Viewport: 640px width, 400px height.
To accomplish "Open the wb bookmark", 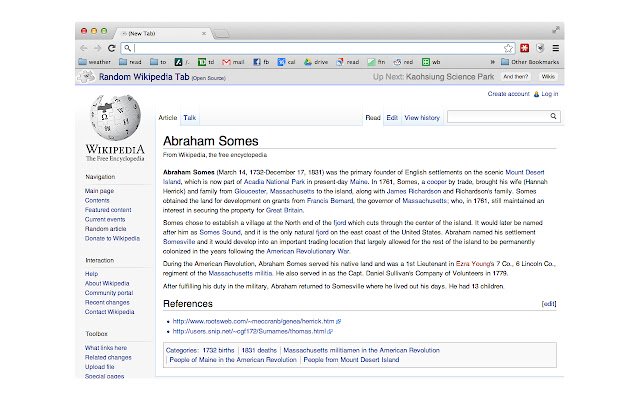I will [x=431, y=62].
